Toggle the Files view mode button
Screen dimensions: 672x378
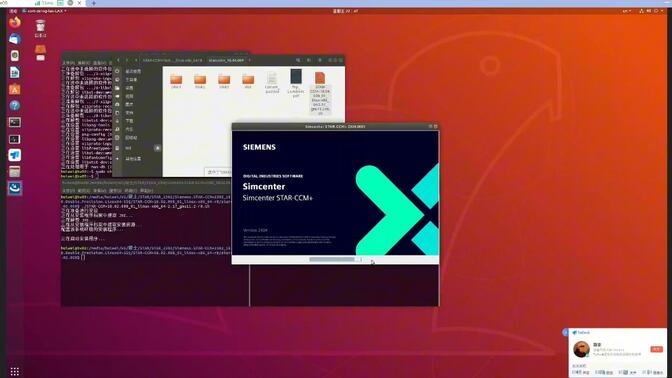click(309, 60)
